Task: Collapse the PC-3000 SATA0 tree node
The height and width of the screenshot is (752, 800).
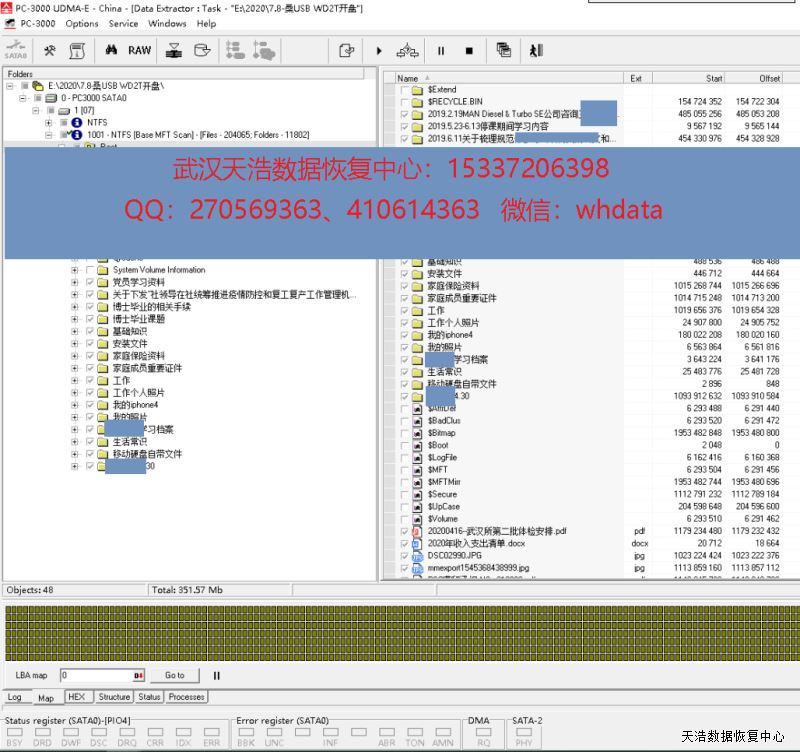Action: 24,98
